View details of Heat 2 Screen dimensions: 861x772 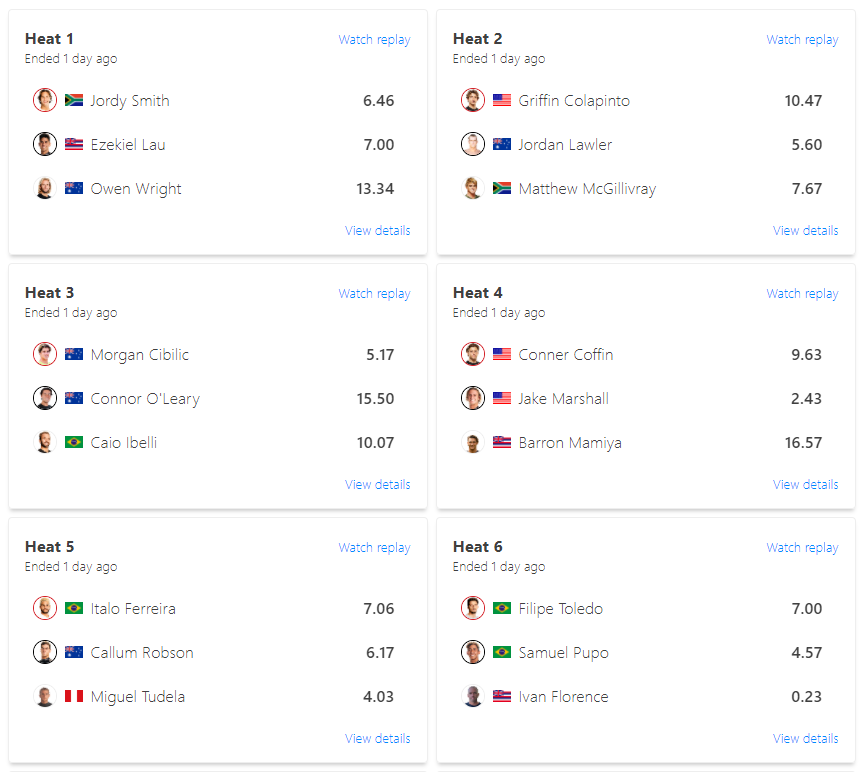805,230
